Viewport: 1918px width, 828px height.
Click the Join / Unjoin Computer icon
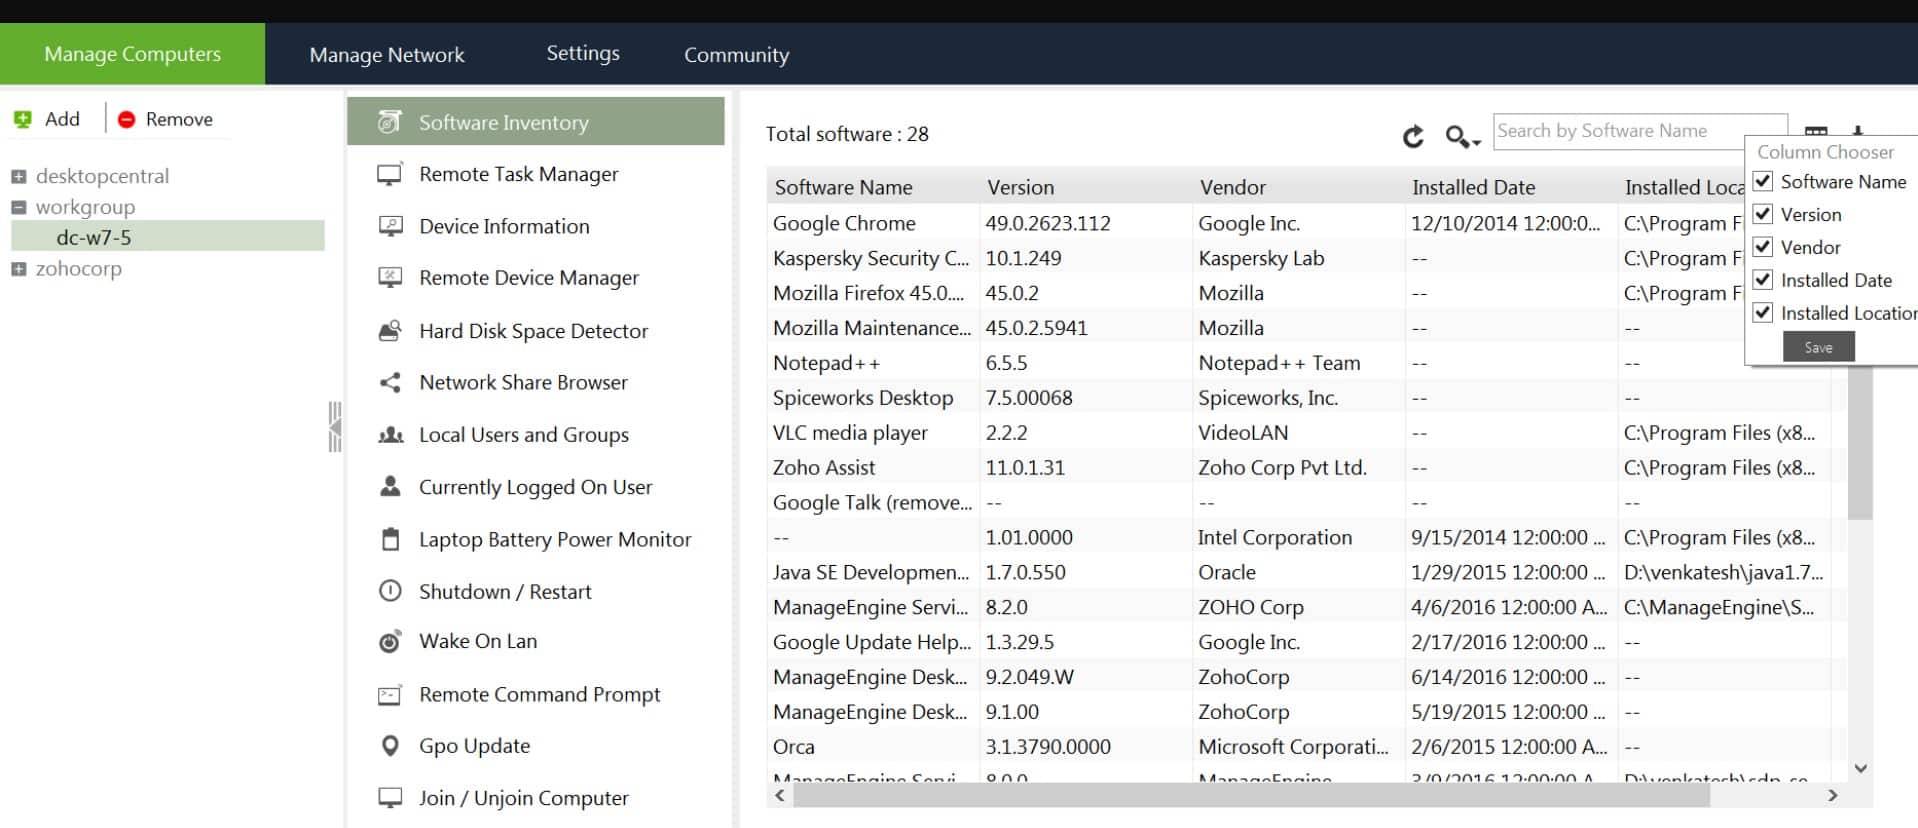click(389, 798)
